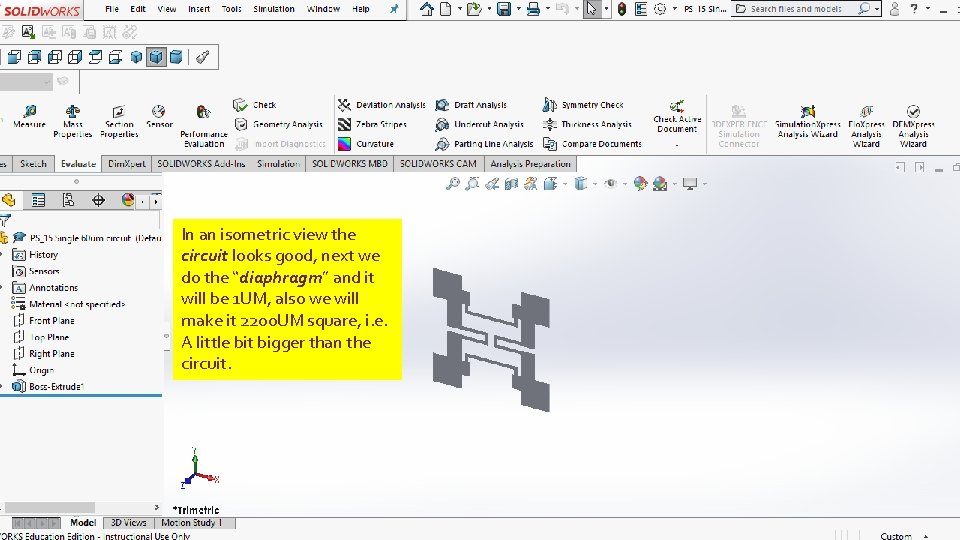Open Section Properties tool

coord(119,121)
